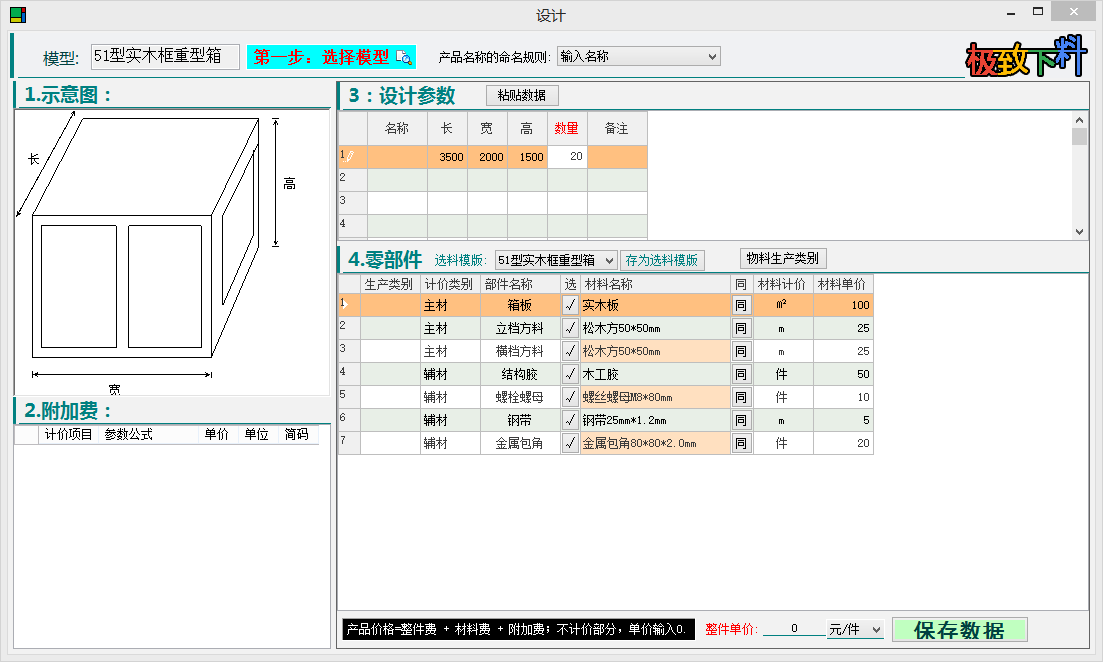Uncheck the select box for 结构胶
Screen dimensions: 1103x662
pos(570,374)
